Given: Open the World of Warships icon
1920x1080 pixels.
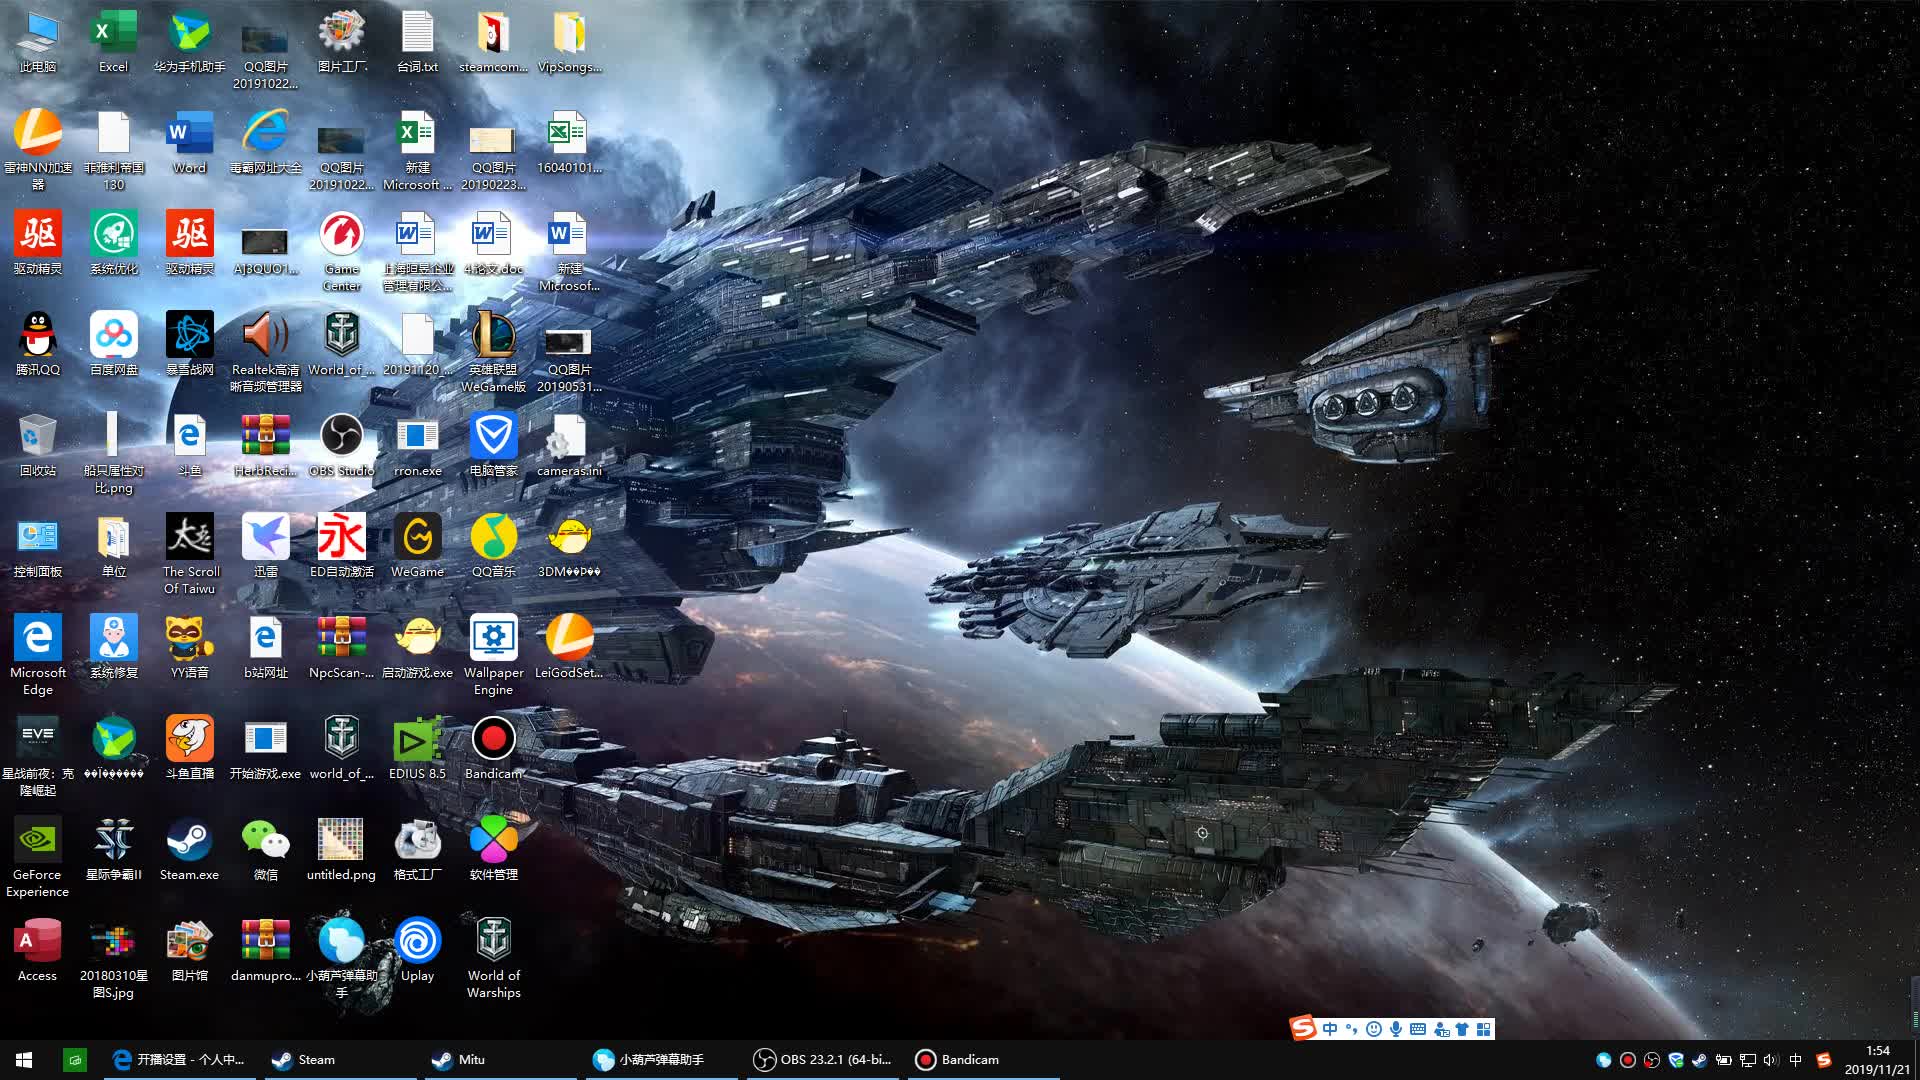Looking at the screenshot, I should click(493, 942).
